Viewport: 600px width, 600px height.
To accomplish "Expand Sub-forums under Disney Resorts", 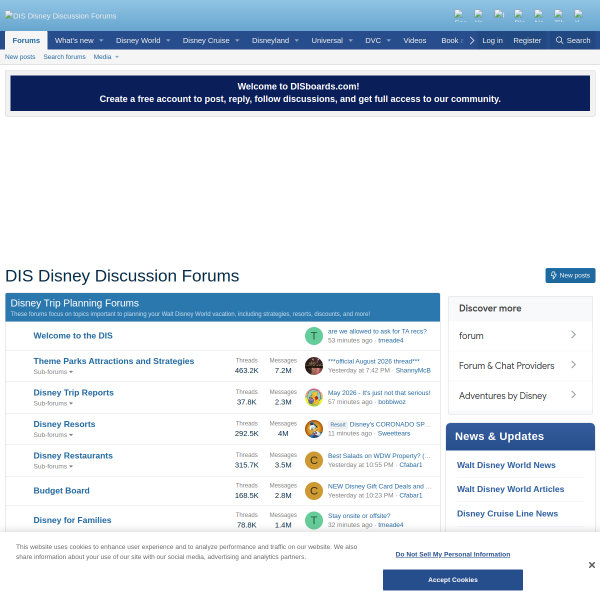I will click(x=53, y=435).
